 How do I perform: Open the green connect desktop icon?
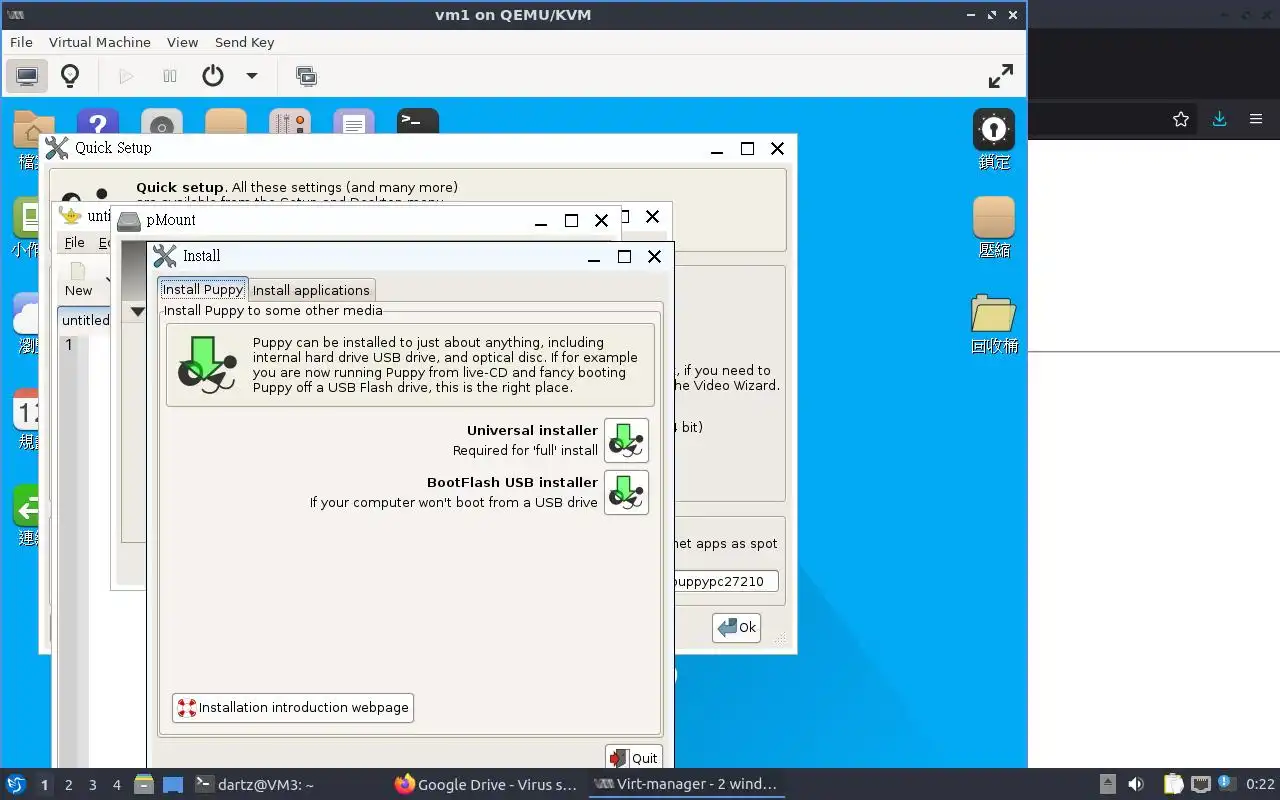pyautogui.click(x=26, y=506)
